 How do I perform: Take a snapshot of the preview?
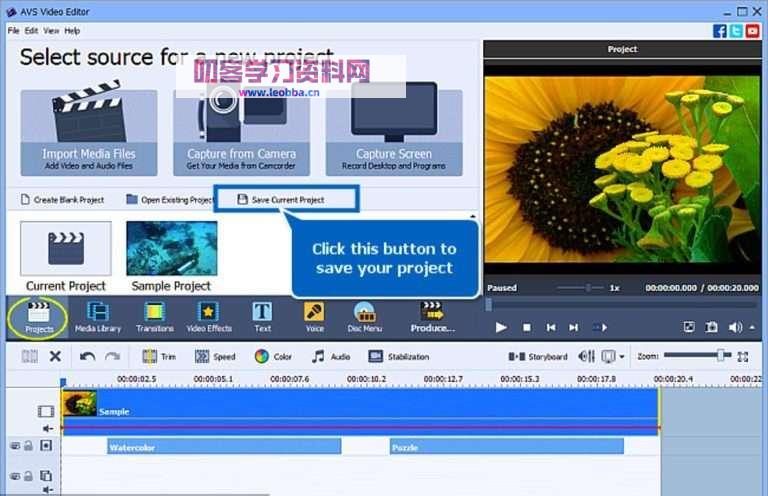711,327
